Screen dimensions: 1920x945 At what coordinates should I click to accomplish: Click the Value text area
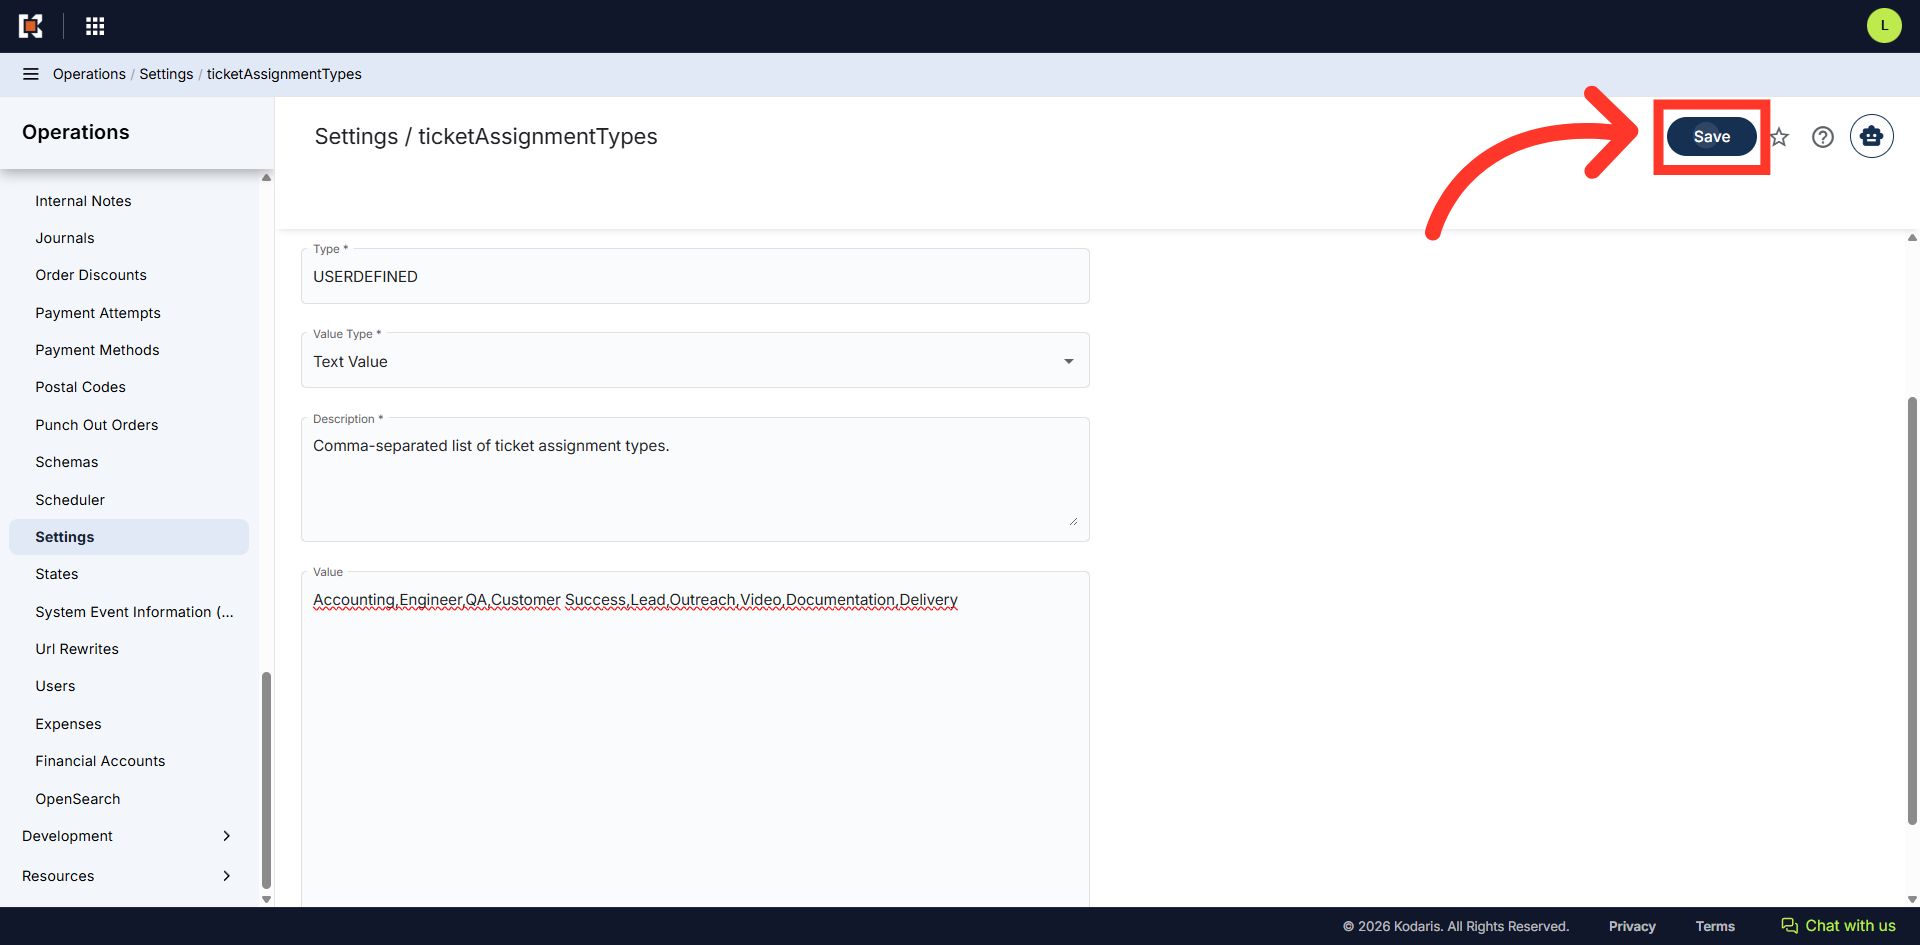(x=695, y=740)
